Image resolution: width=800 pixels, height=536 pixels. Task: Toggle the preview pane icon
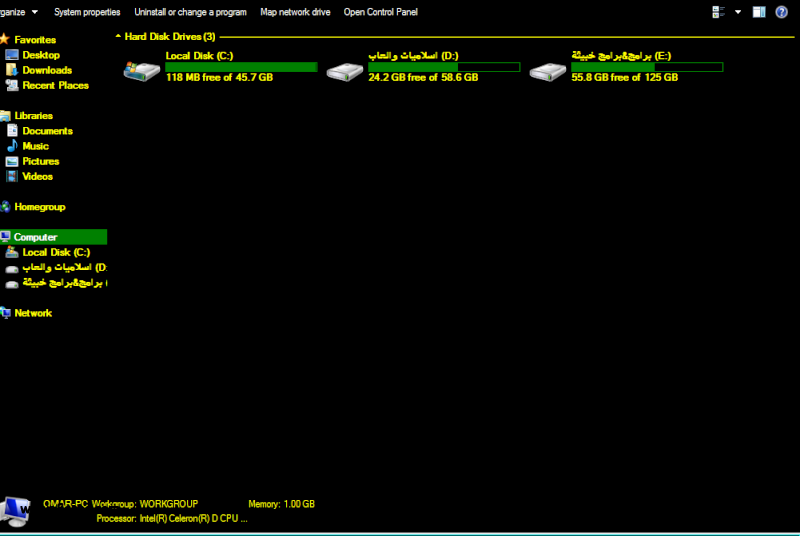click(759, 12)
